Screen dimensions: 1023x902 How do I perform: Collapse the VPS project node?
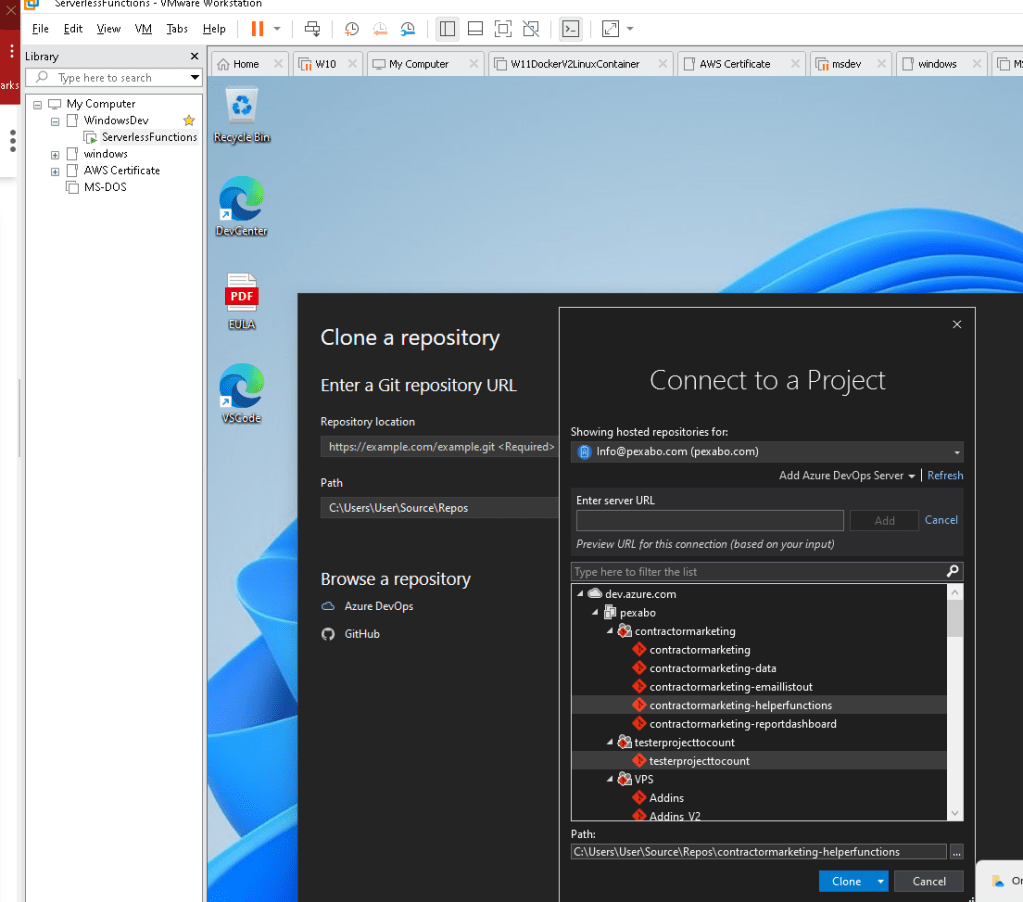click(610, 779)
